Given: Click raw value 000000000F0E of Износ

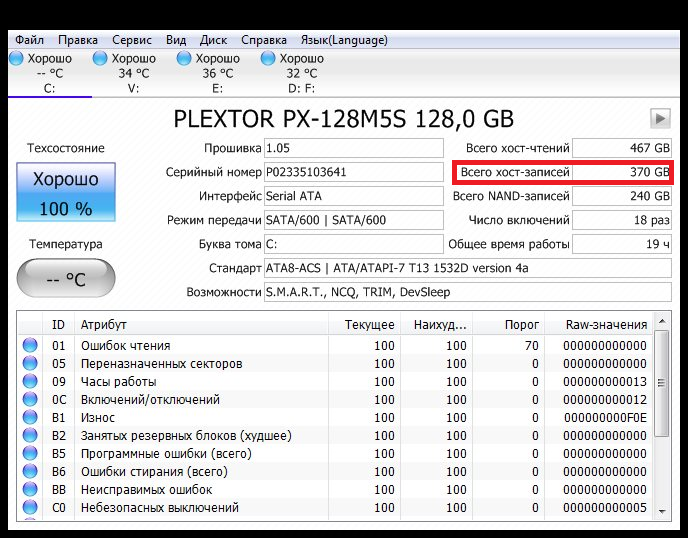Looking at the screenshot, I should 605,417.
